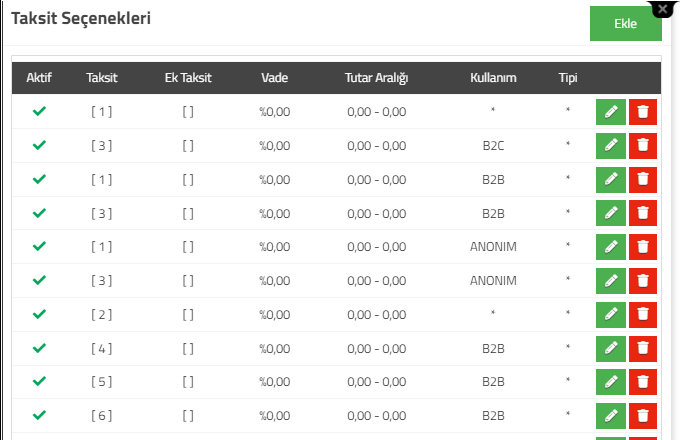Delete the B2B taksit [6] row
680x440 pixels.
click(x=643, y=416)
